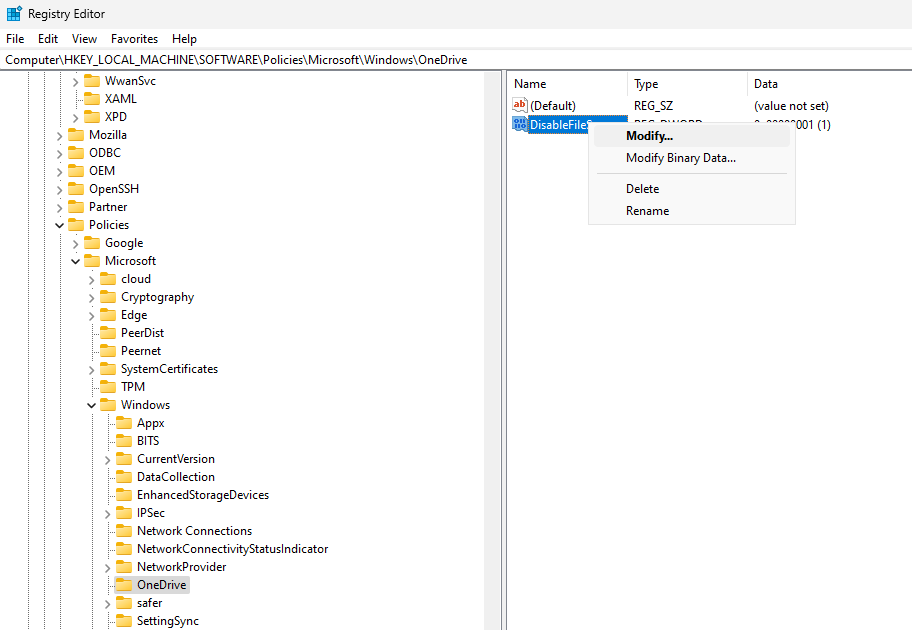
Task: Expand the IPSec key
Action: [108, 514]
